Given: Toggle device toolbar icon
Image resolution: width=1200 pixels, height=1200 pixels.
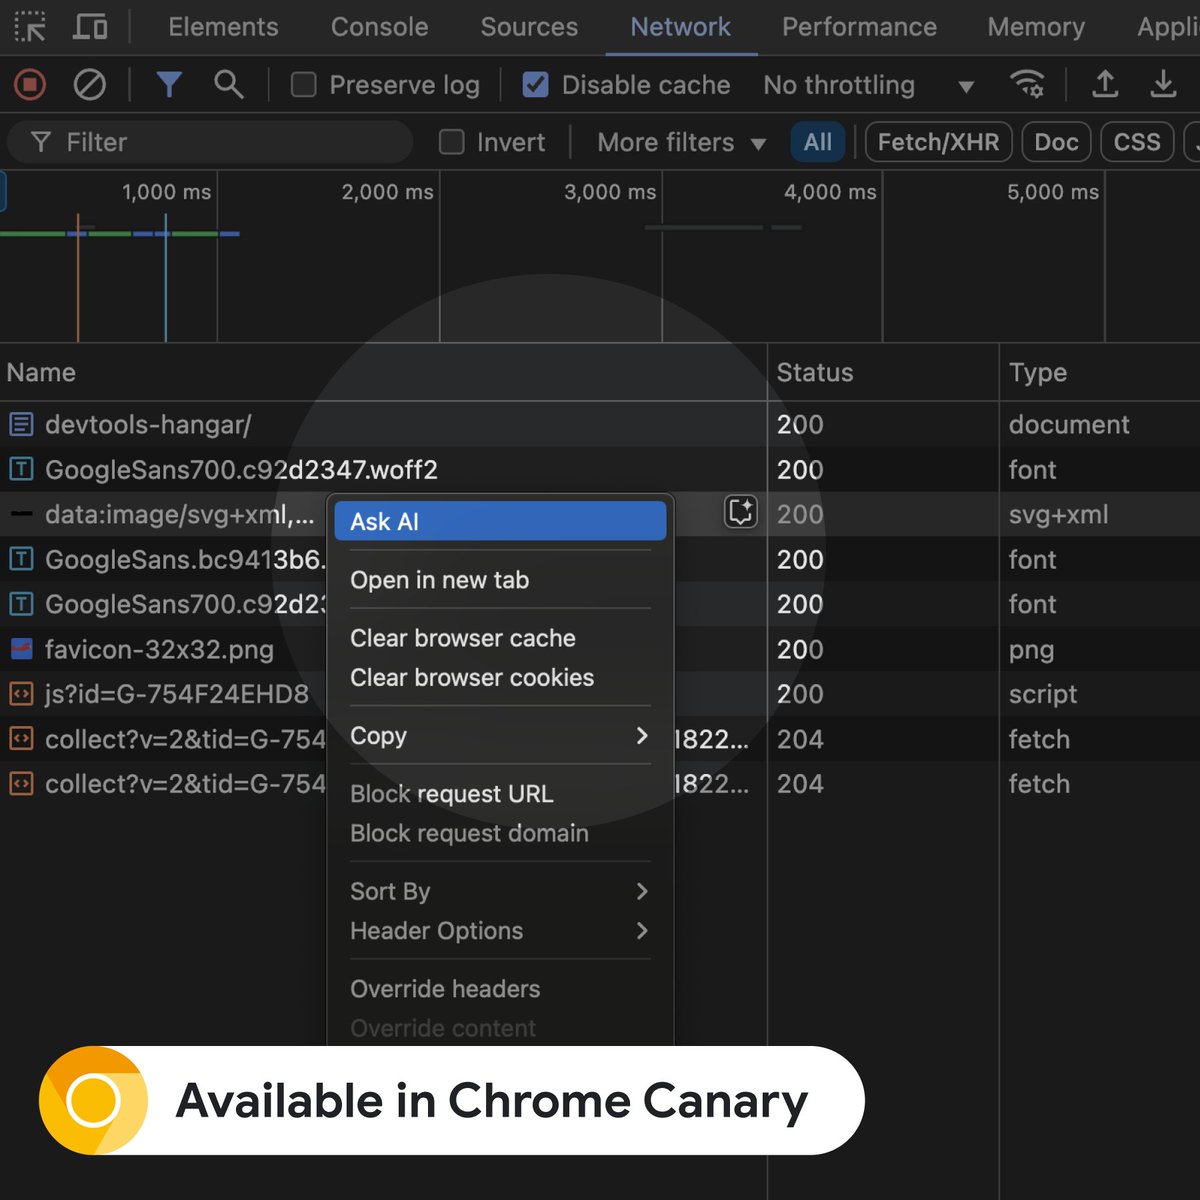Looking at the screenshot, I should pyautogui.click(x=90, y=27).
